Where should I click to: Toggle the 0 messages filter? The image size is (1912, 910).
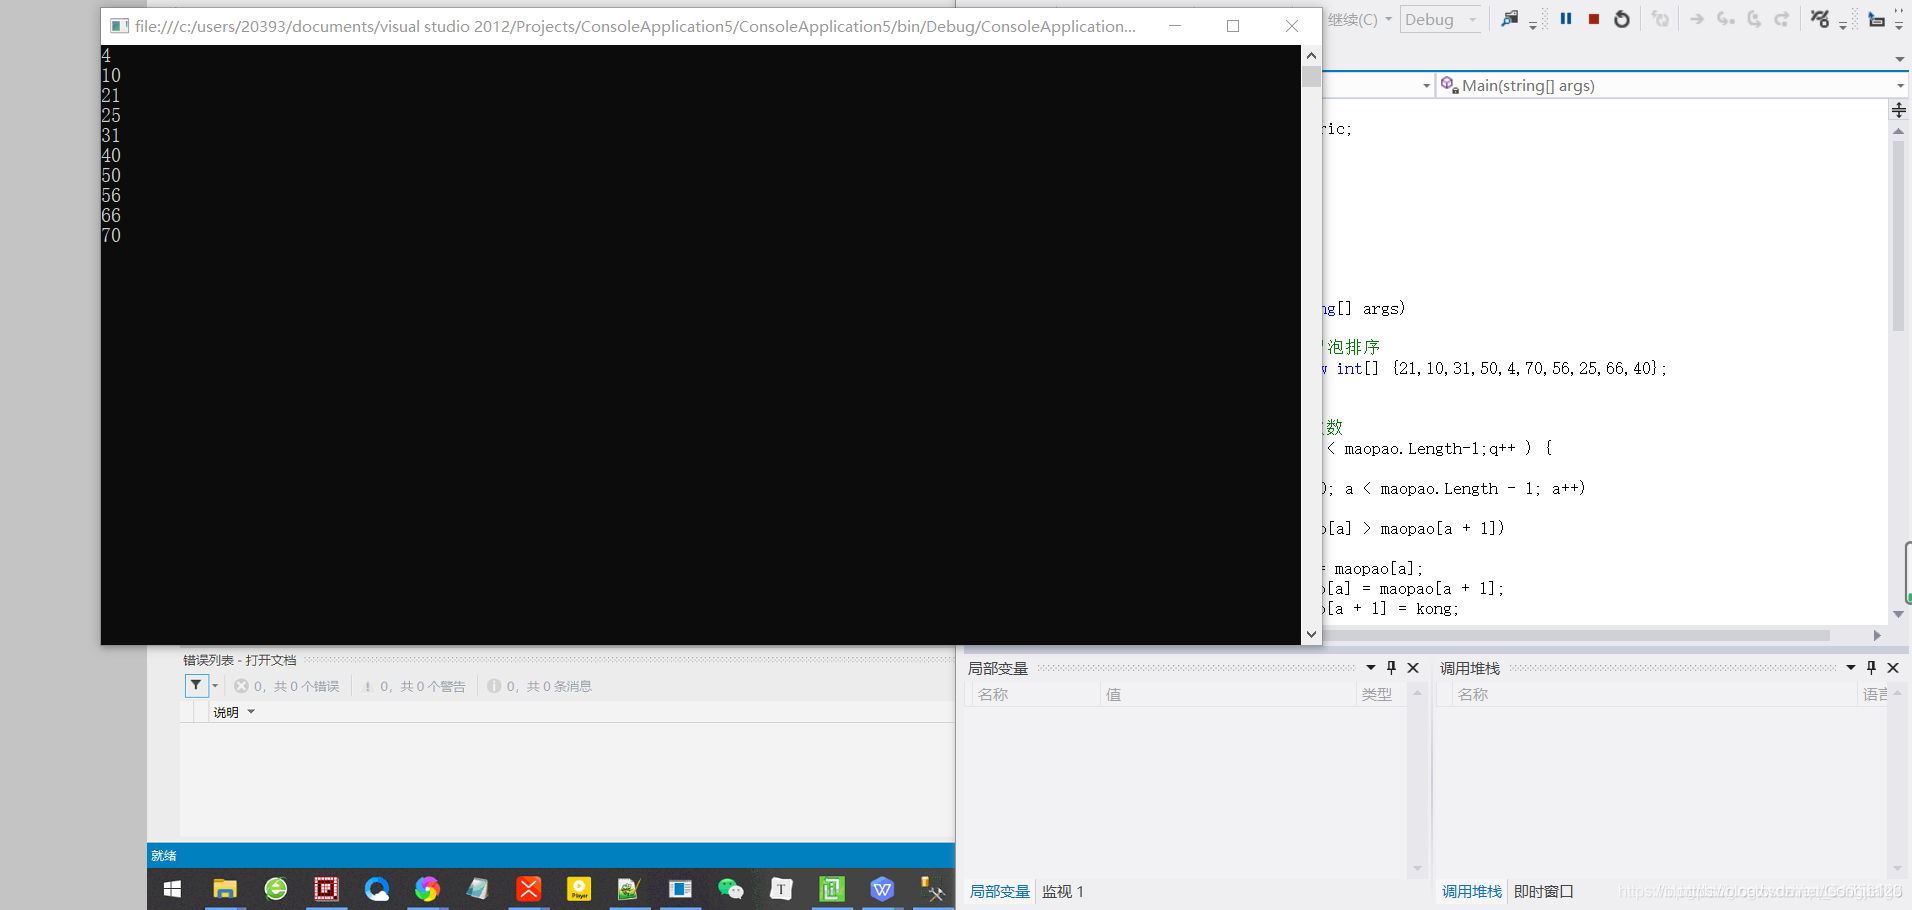540,686
